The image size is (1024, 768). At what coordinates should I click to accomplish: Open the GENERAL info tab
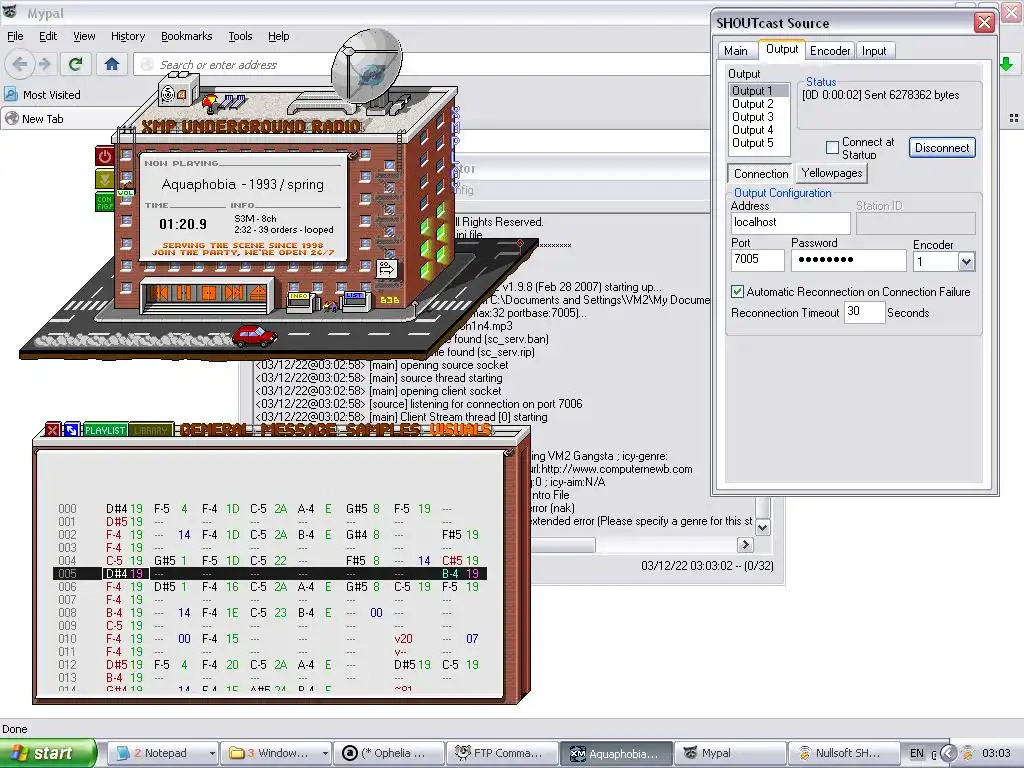216,430
